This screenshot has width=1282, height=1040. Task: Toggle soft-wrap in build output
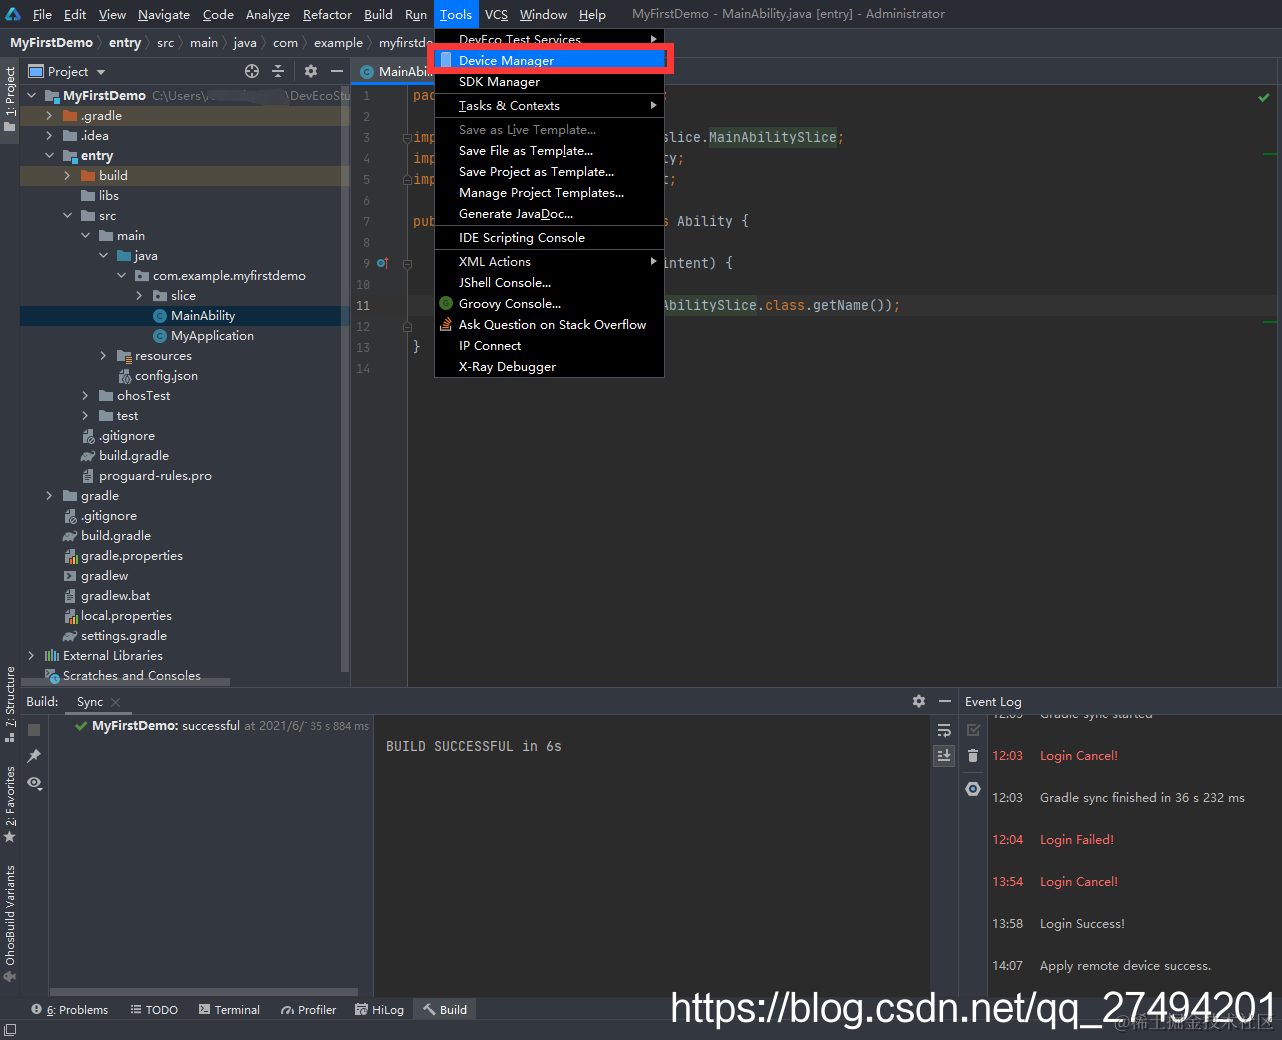[x=944, y=730]
